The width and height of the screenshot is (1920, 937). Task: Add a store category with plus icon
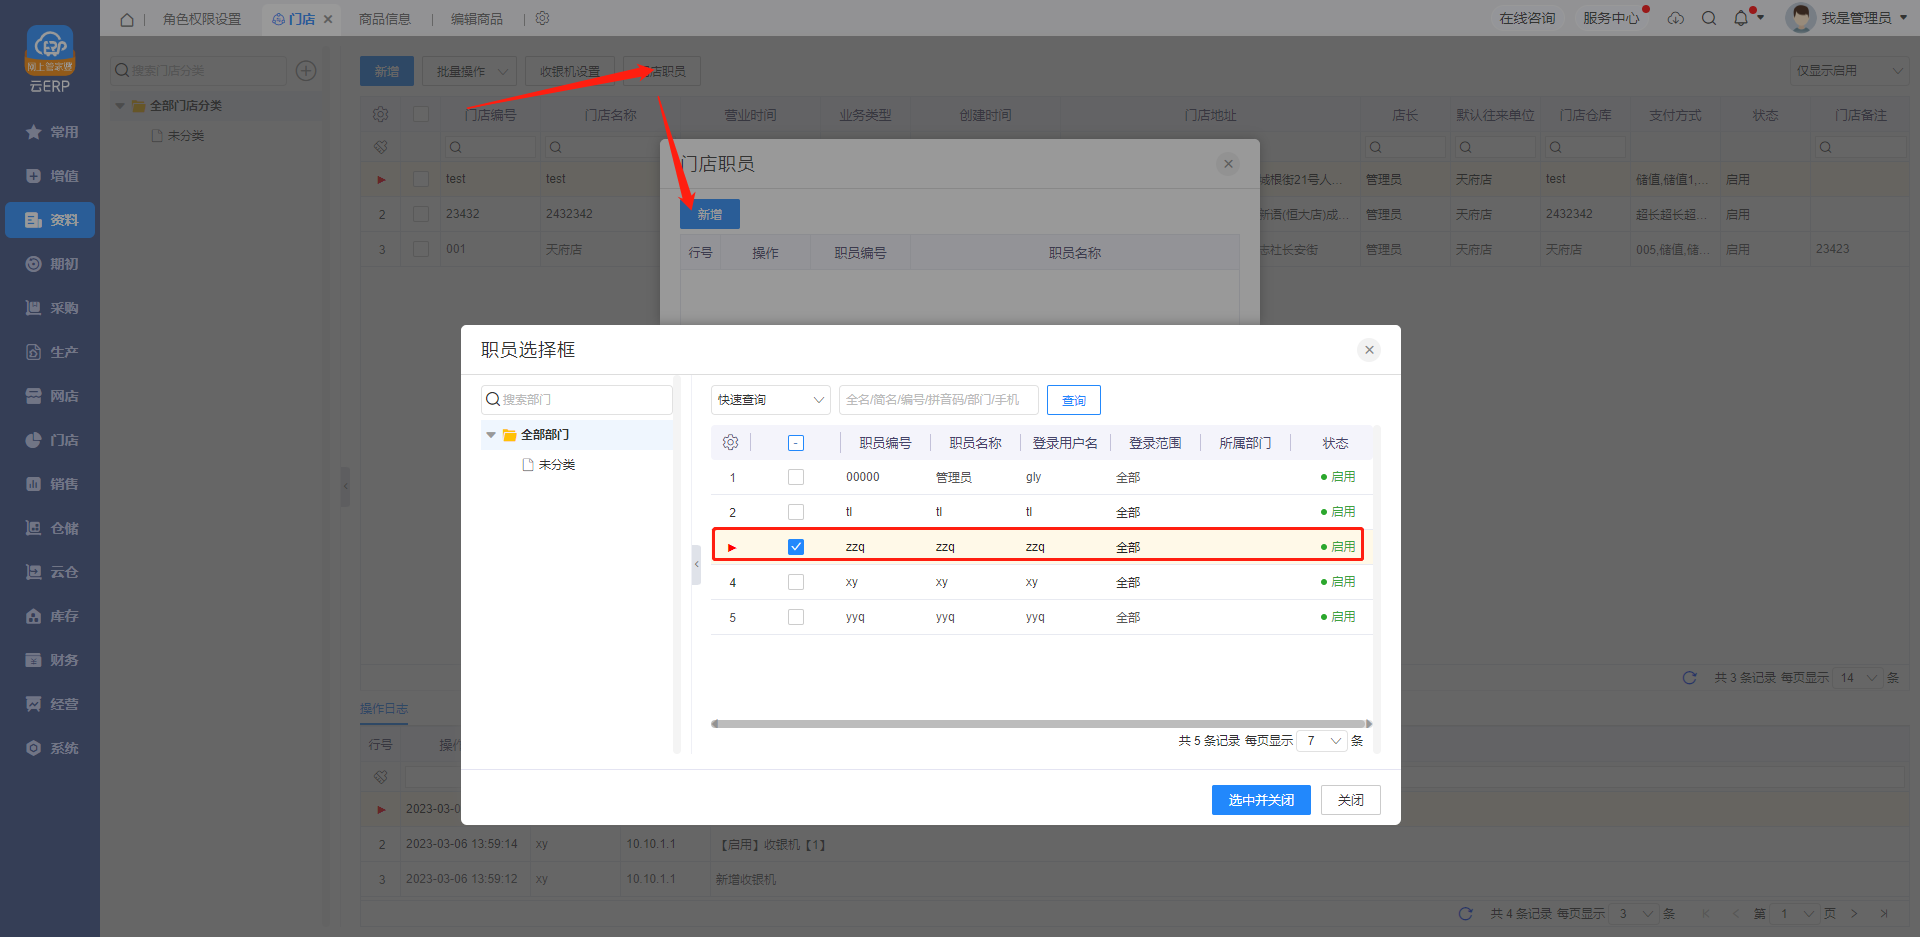(x=306, y=70)
